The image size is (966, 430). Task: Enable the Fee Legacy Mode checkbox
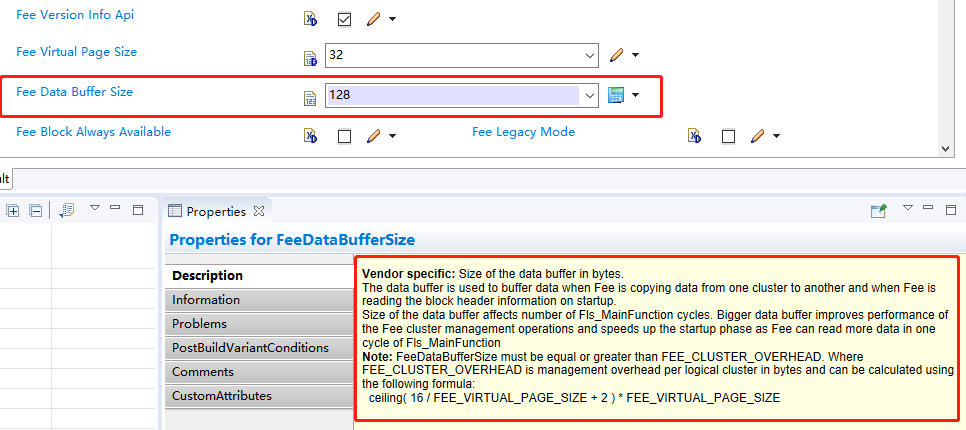728,136
